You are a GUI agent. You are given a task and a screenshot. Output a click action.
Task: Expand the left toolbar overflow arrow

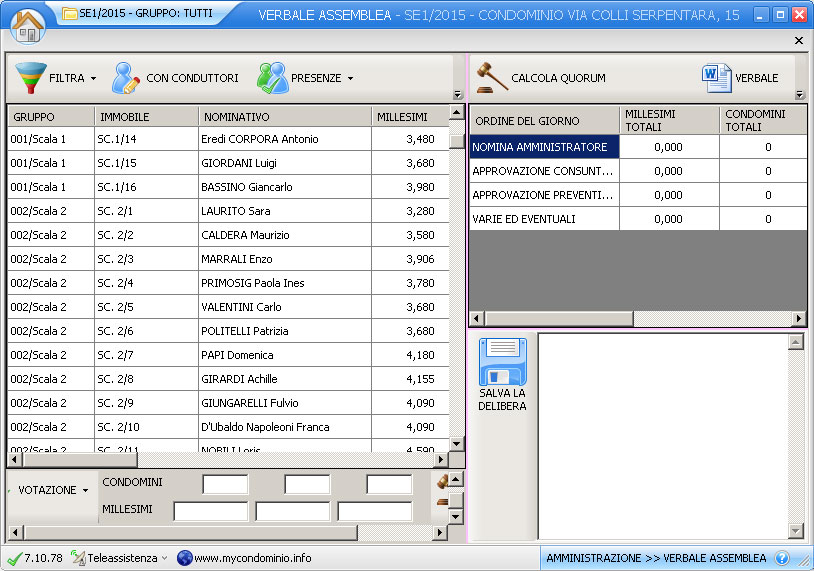[457, 95]
